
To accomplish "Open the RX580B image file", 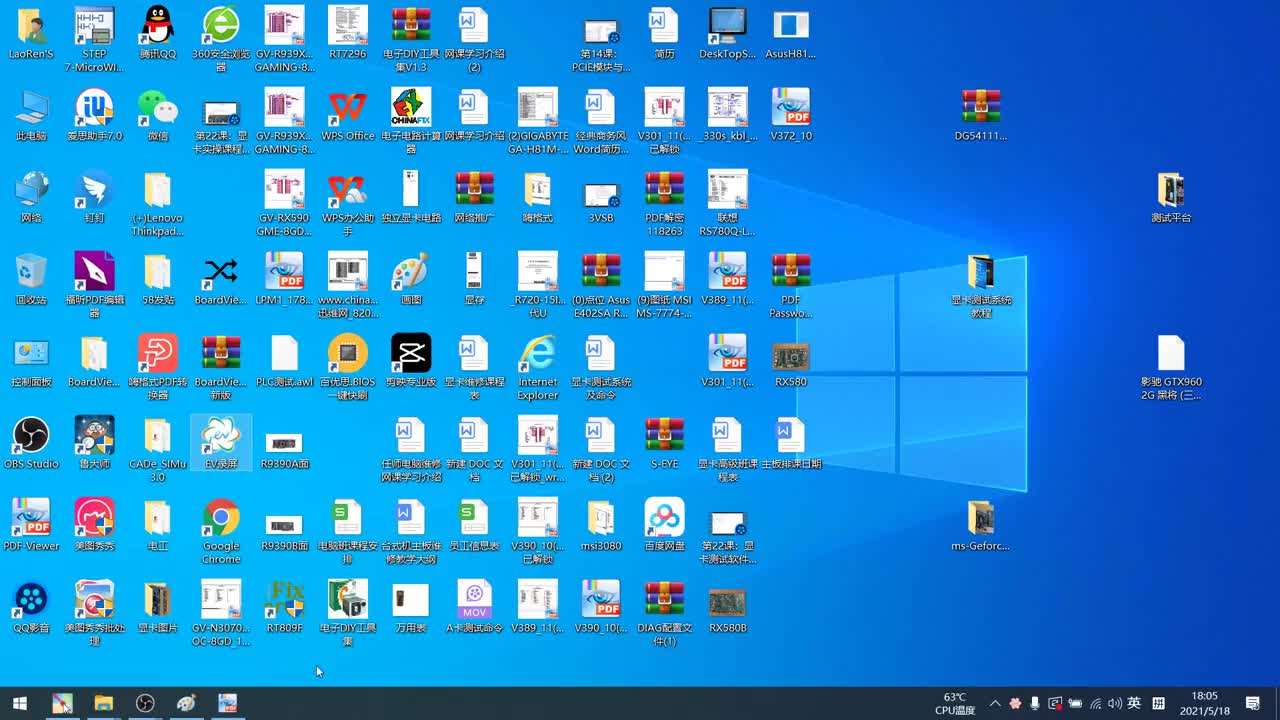I will 727,607.
